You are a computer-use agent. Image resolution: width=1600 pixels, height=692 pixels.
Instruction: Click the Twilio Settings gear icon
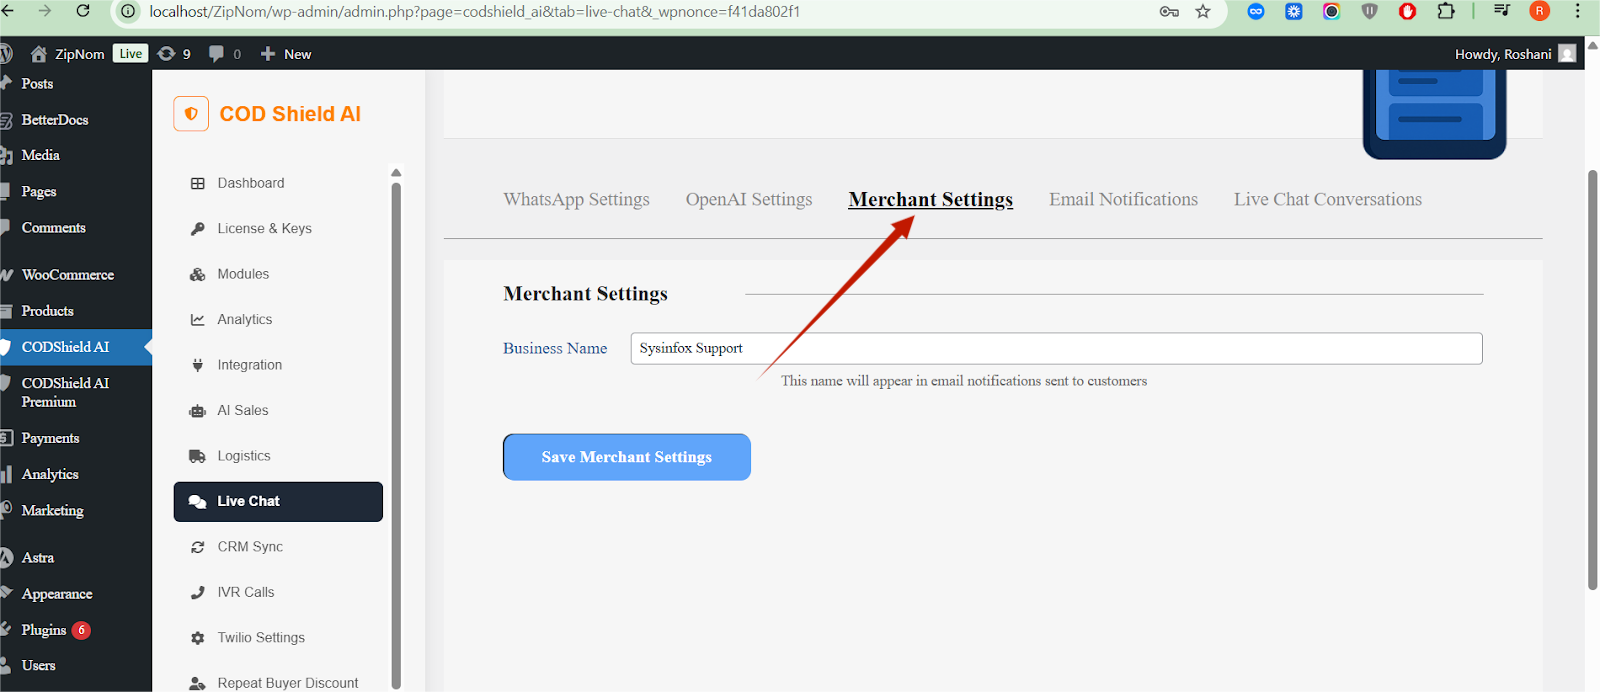click(x=198, y=638)
